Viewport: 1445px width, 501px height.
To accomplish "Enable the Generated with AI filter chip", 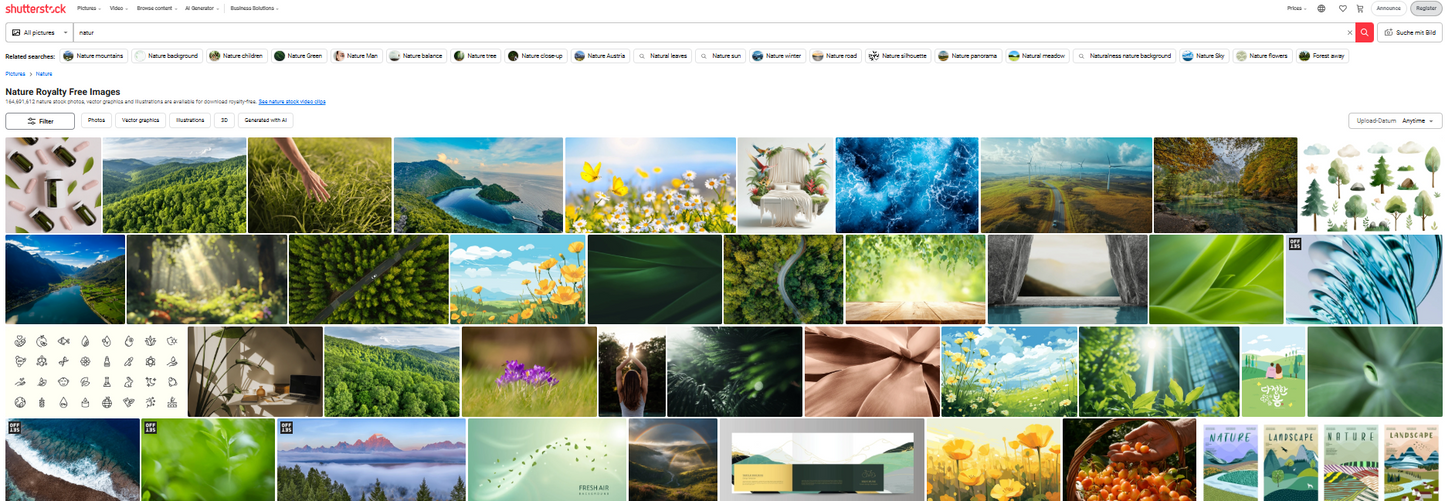I will pos(265,120).
